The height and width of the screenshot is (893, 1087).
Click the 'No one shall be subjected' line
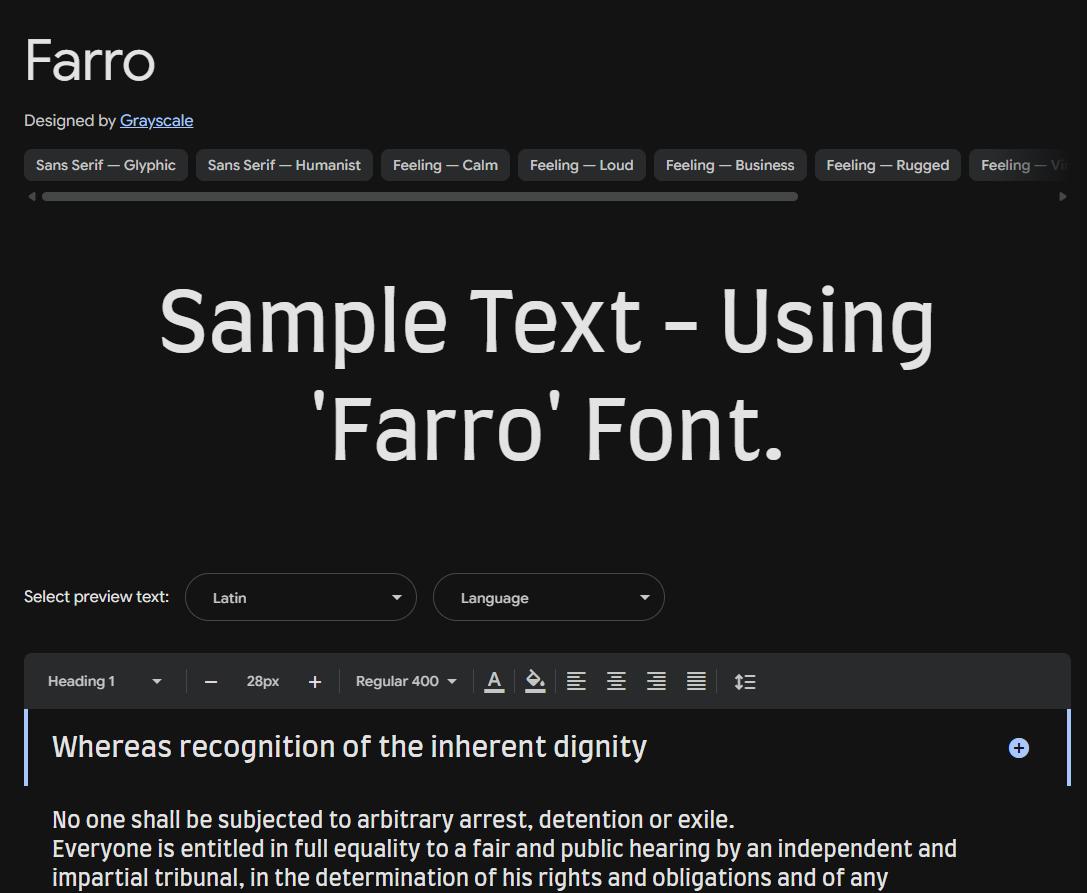[393, 820]
